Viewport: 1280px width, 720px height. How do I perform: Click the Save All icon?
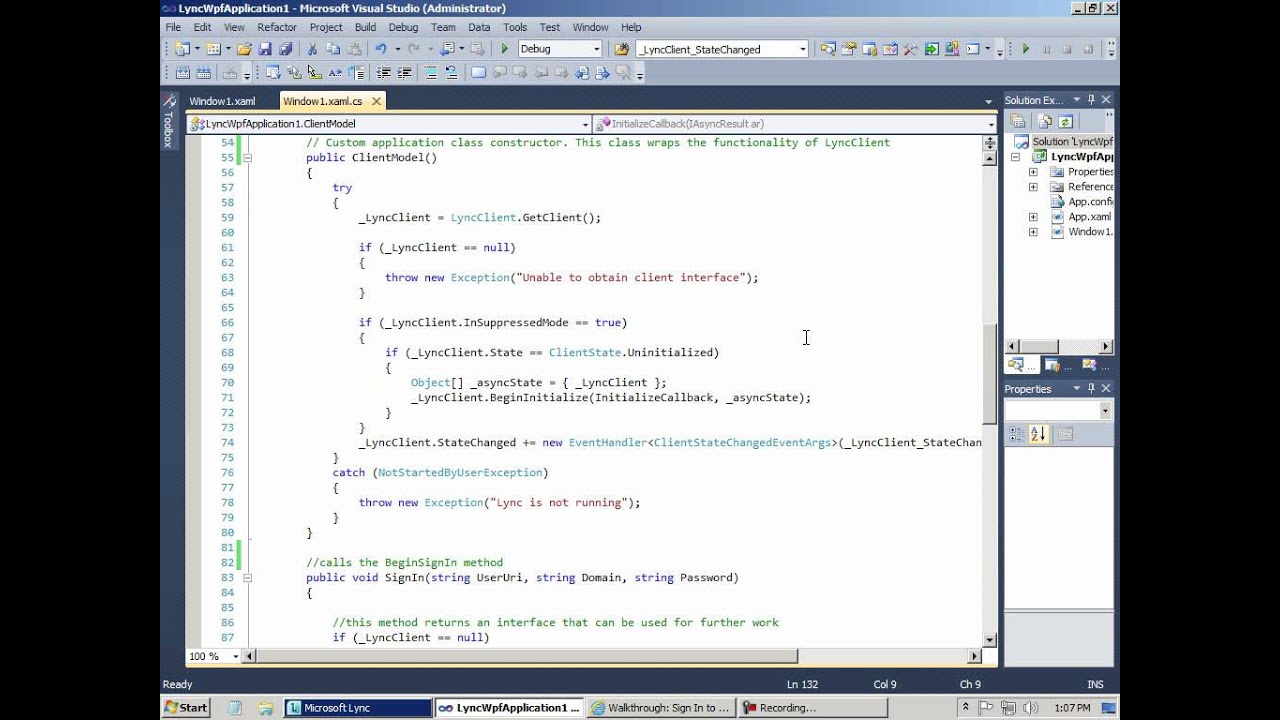pyautogui.click(x=286, y=49)
